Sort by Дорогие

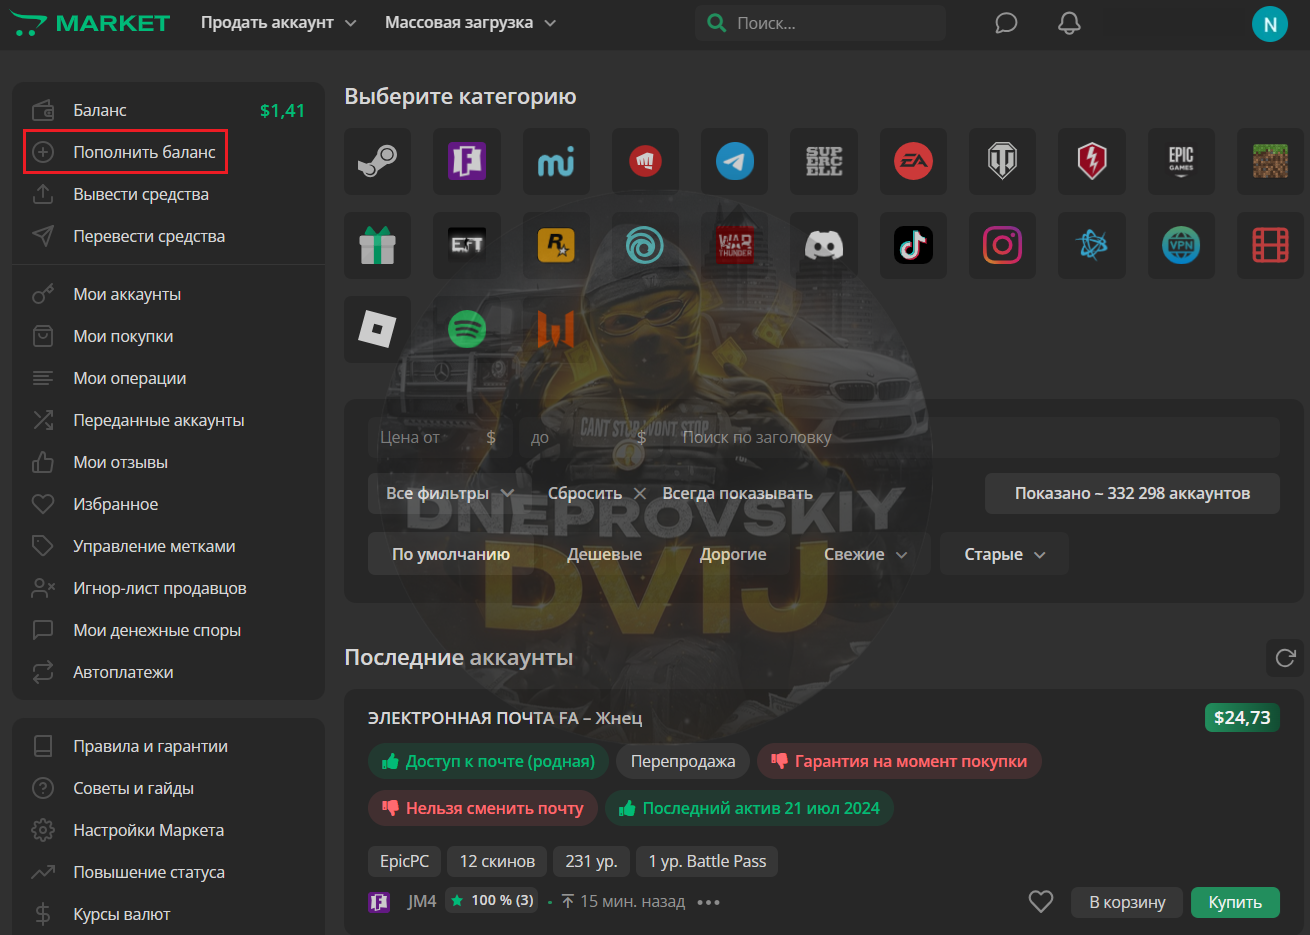[x=733, y=554]
